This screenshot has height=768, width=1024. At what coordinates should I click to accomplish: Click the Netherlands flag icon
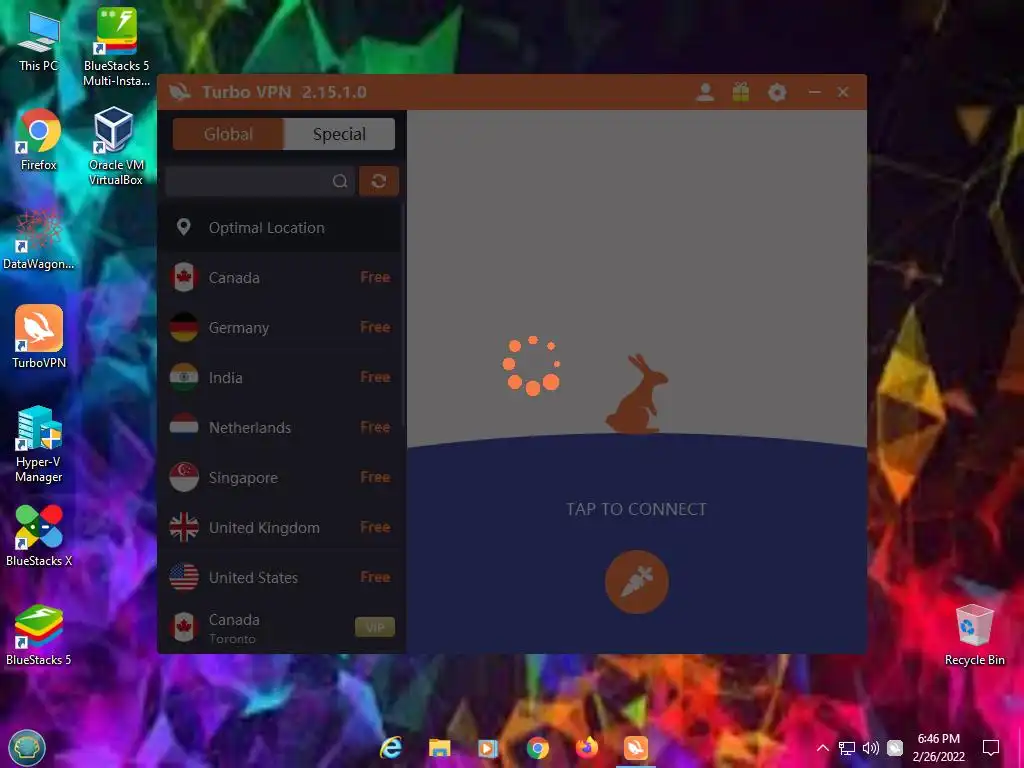184,427
